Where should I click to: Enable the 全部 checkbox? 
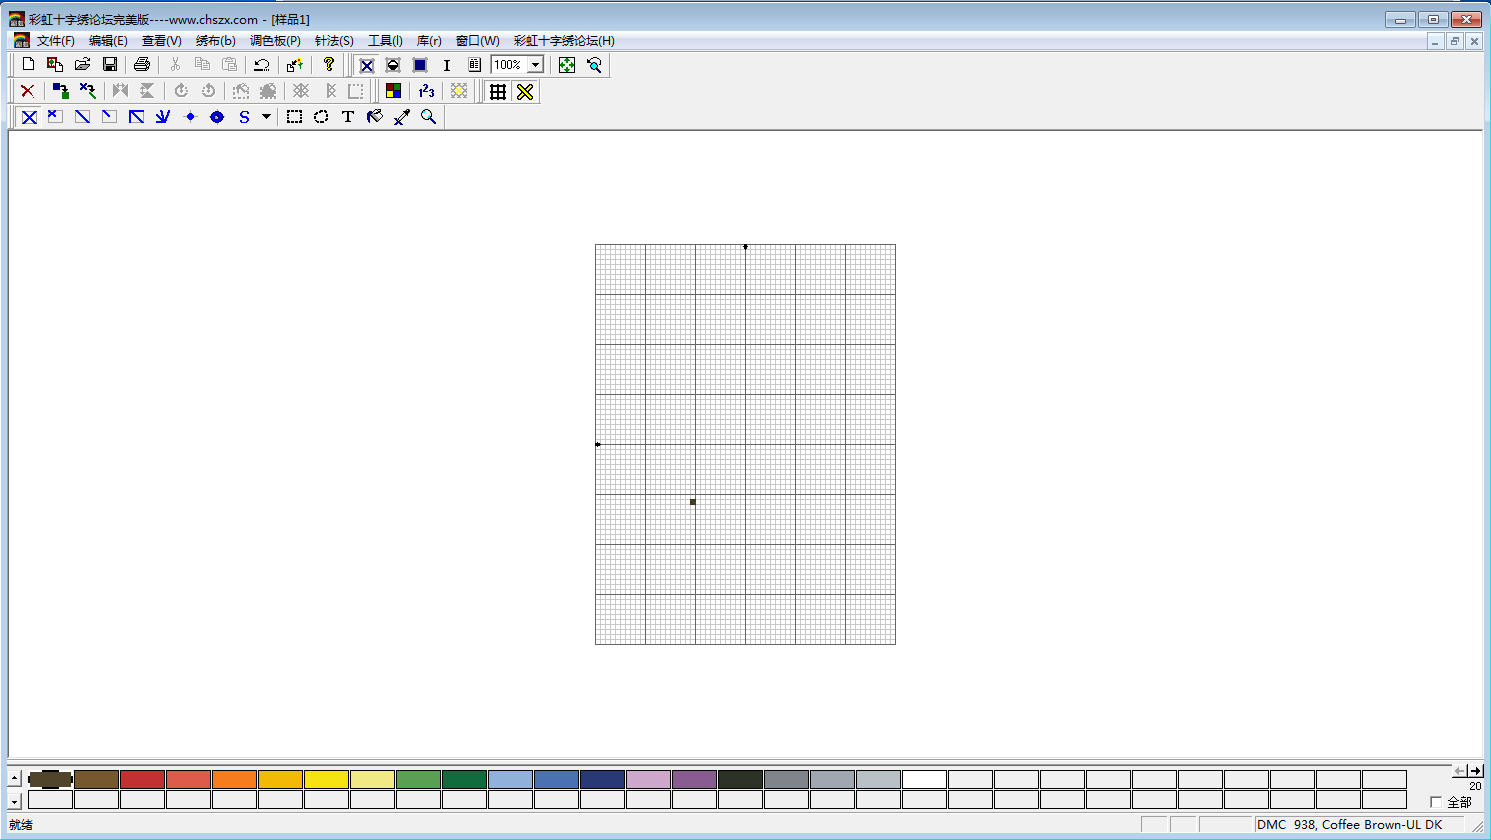click(1436, 802)
